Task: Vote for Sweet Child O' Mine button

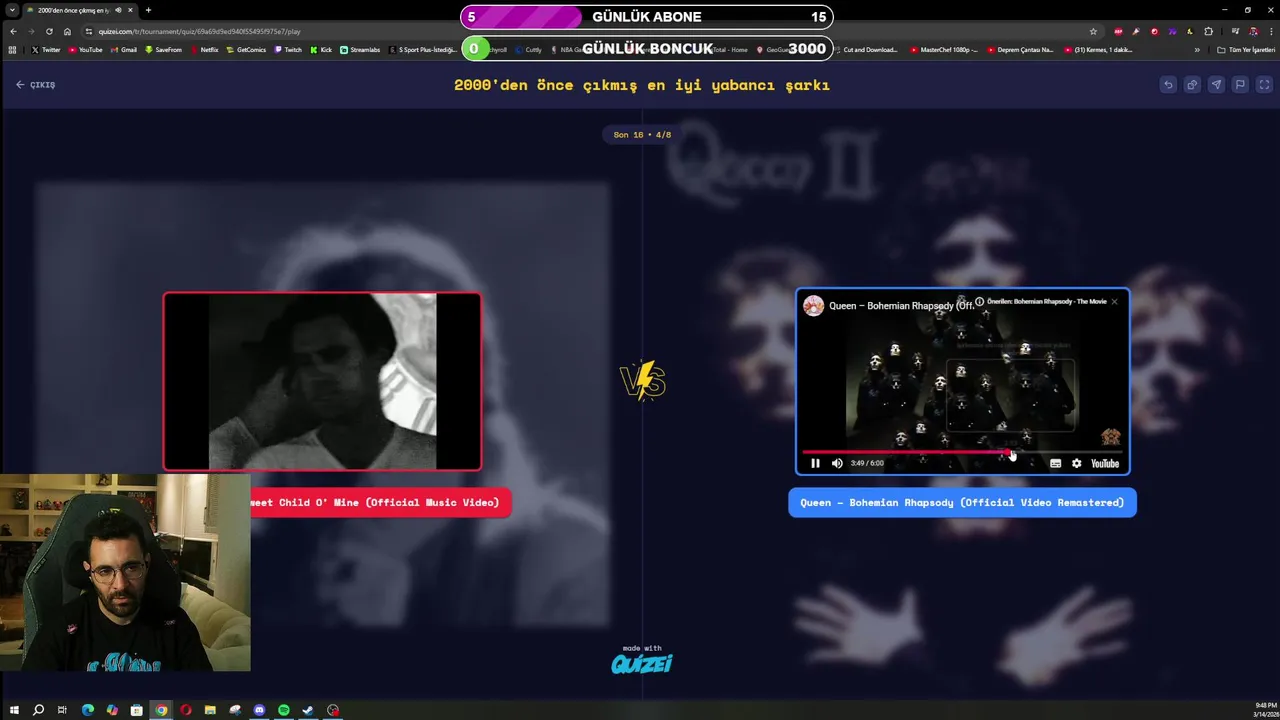Action: [381, 502]
